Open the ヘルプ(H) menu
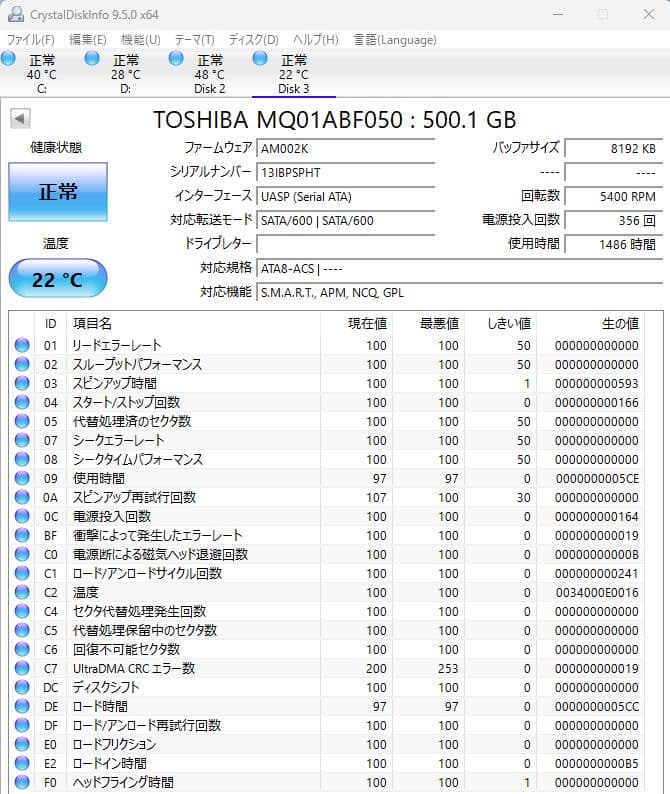The image size is (670, 794). pos(316,39)
